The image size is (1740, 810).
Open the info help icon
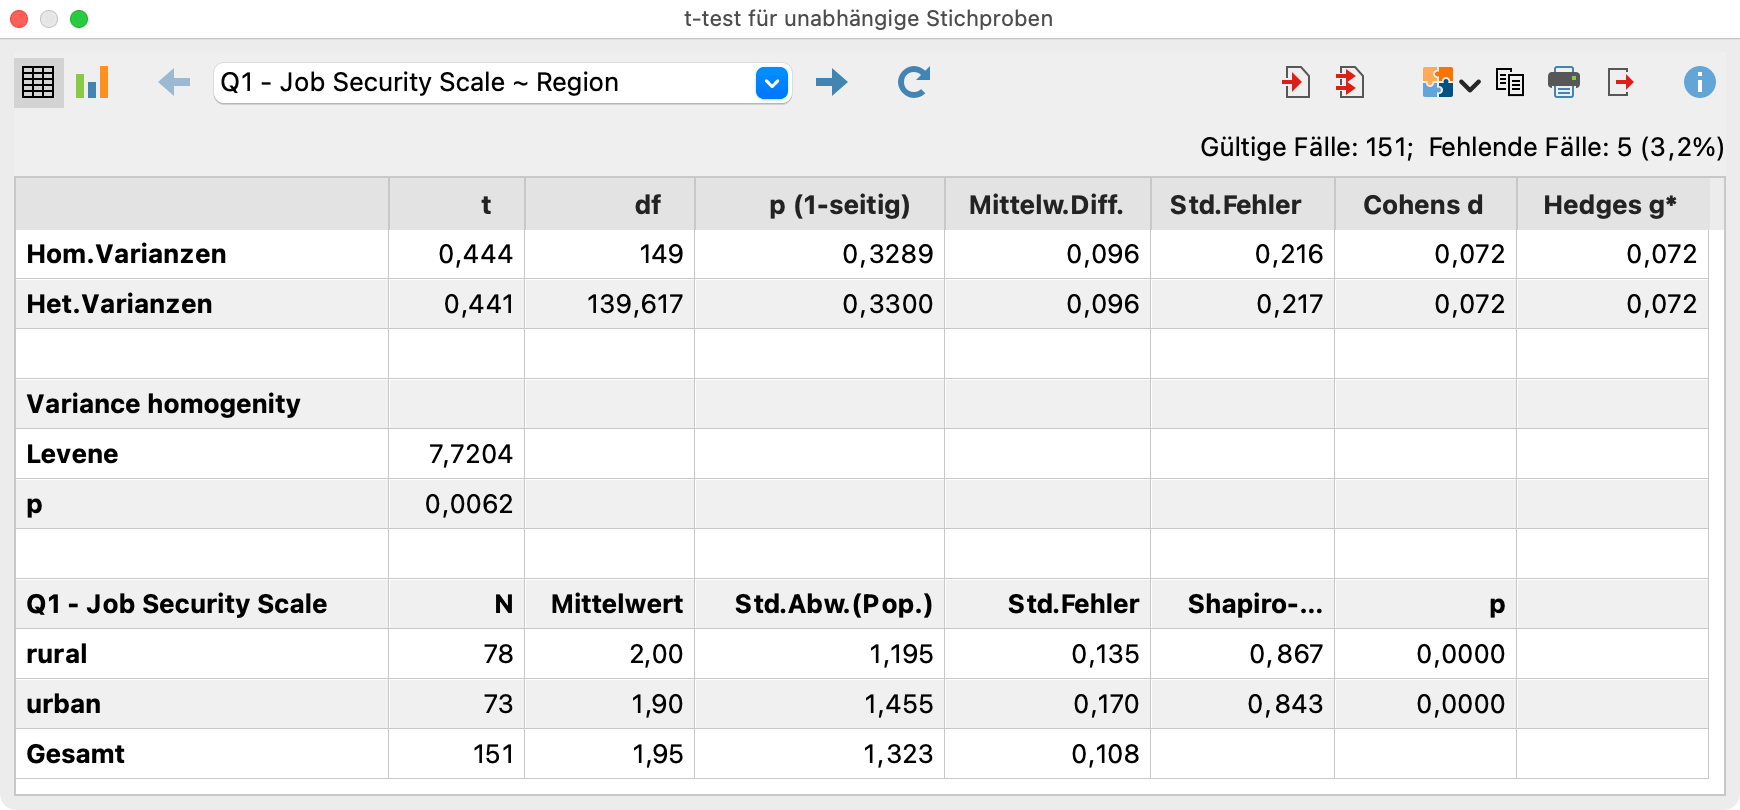[x=1699, y=83]
